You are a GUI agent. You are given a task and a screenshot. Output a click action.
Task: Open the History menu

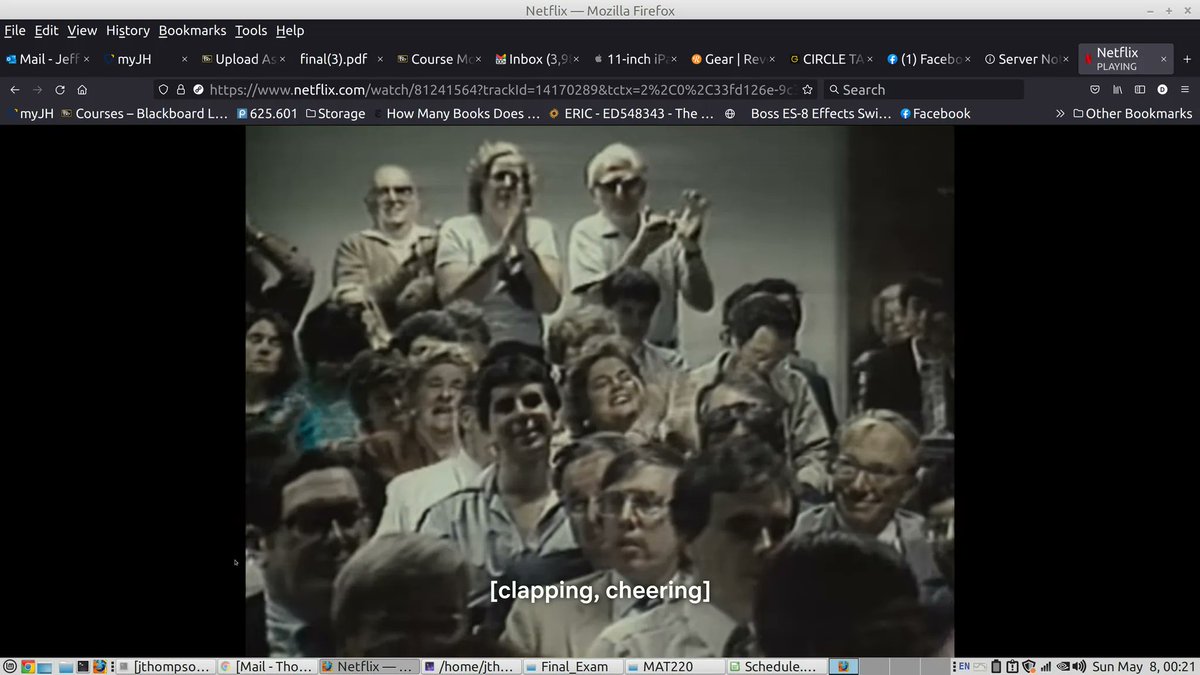[x=128, y=31]
